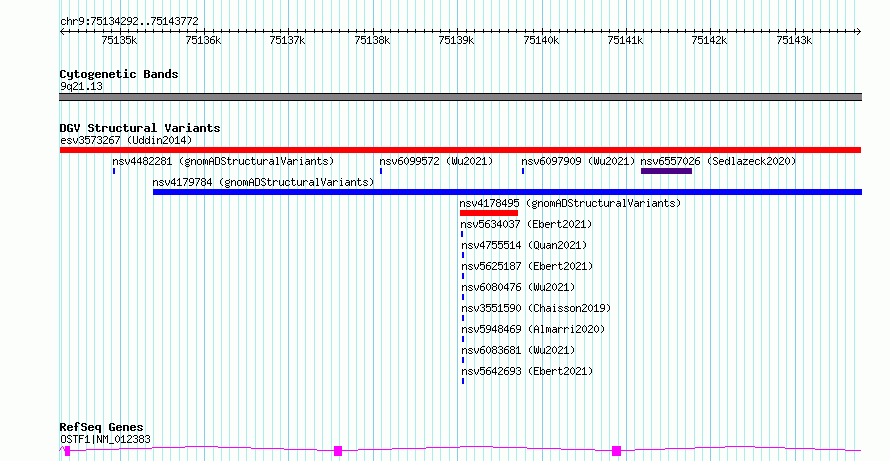Click ruler position 75138k
This screenshot has height=461, width=890.
click(x=372, y=40)
